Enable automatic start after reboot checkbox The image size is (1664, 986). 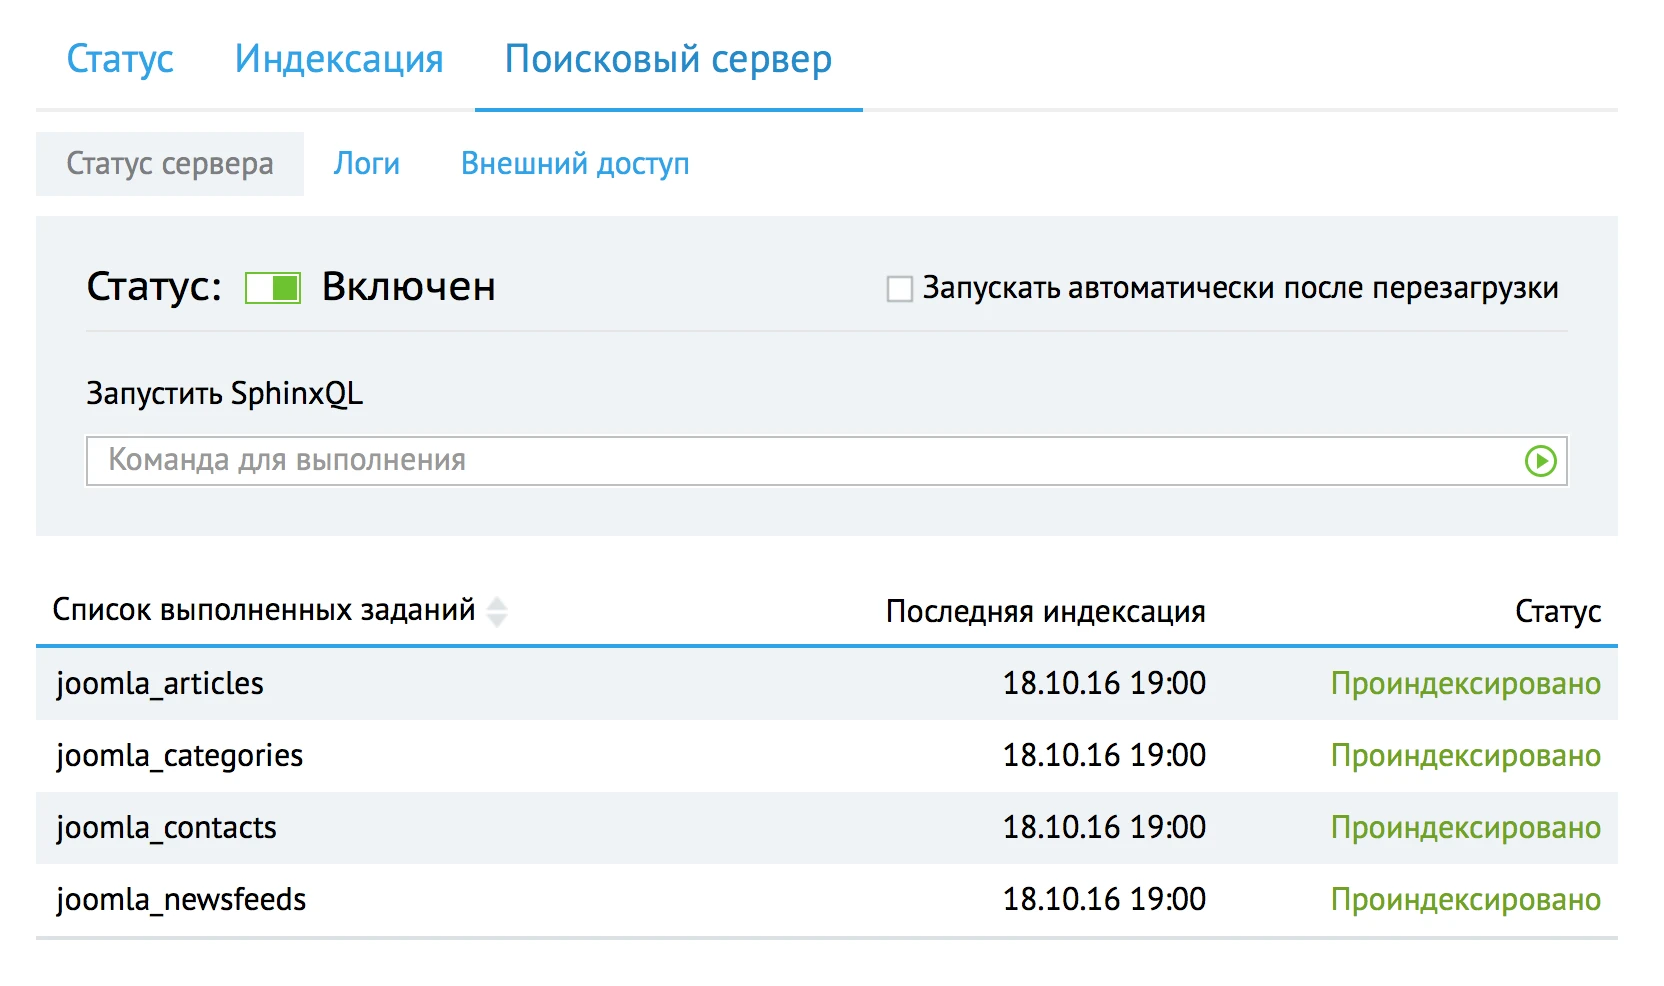tap(899, 289)
